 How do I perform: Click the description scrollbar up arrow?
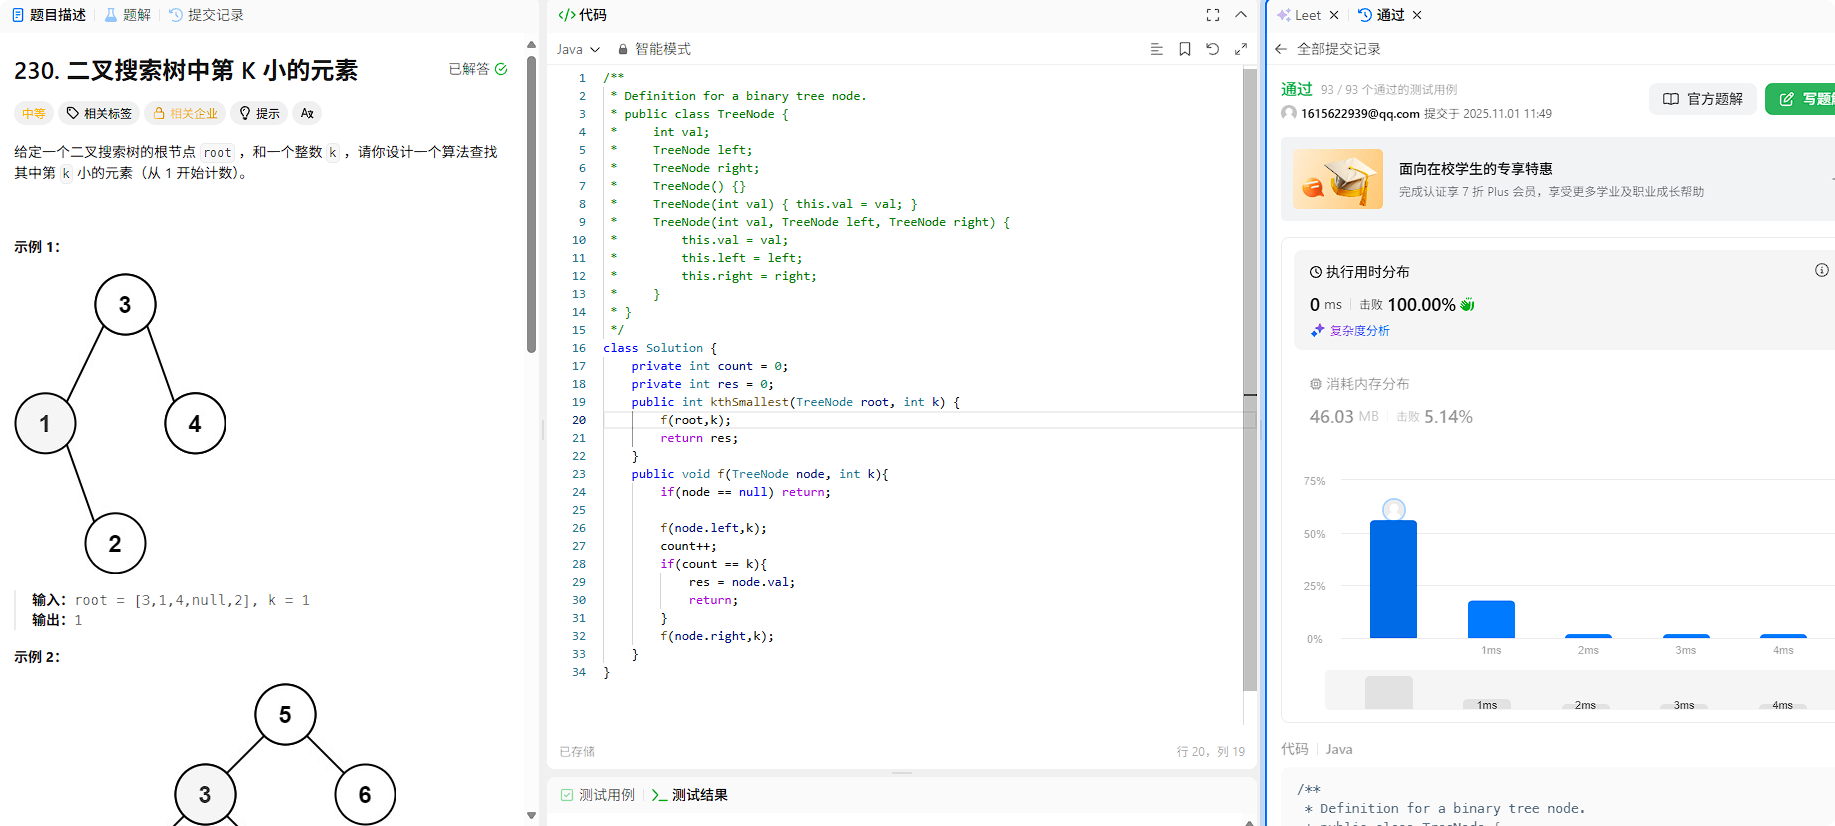[x=531, y=45]
